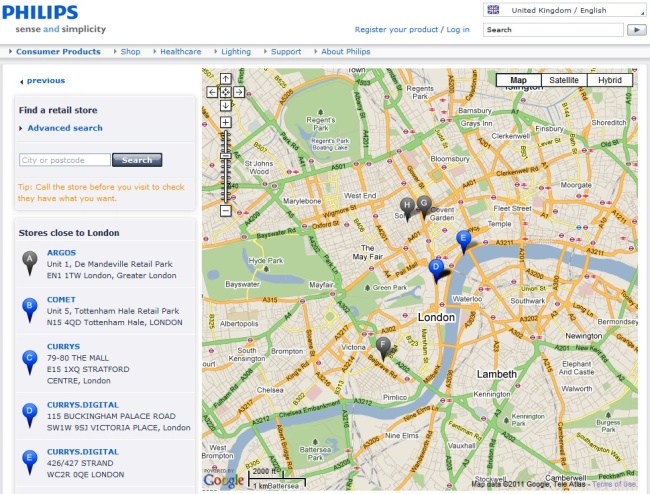
Task: Click the 'London' label on the map
Action: pos(436,317)
